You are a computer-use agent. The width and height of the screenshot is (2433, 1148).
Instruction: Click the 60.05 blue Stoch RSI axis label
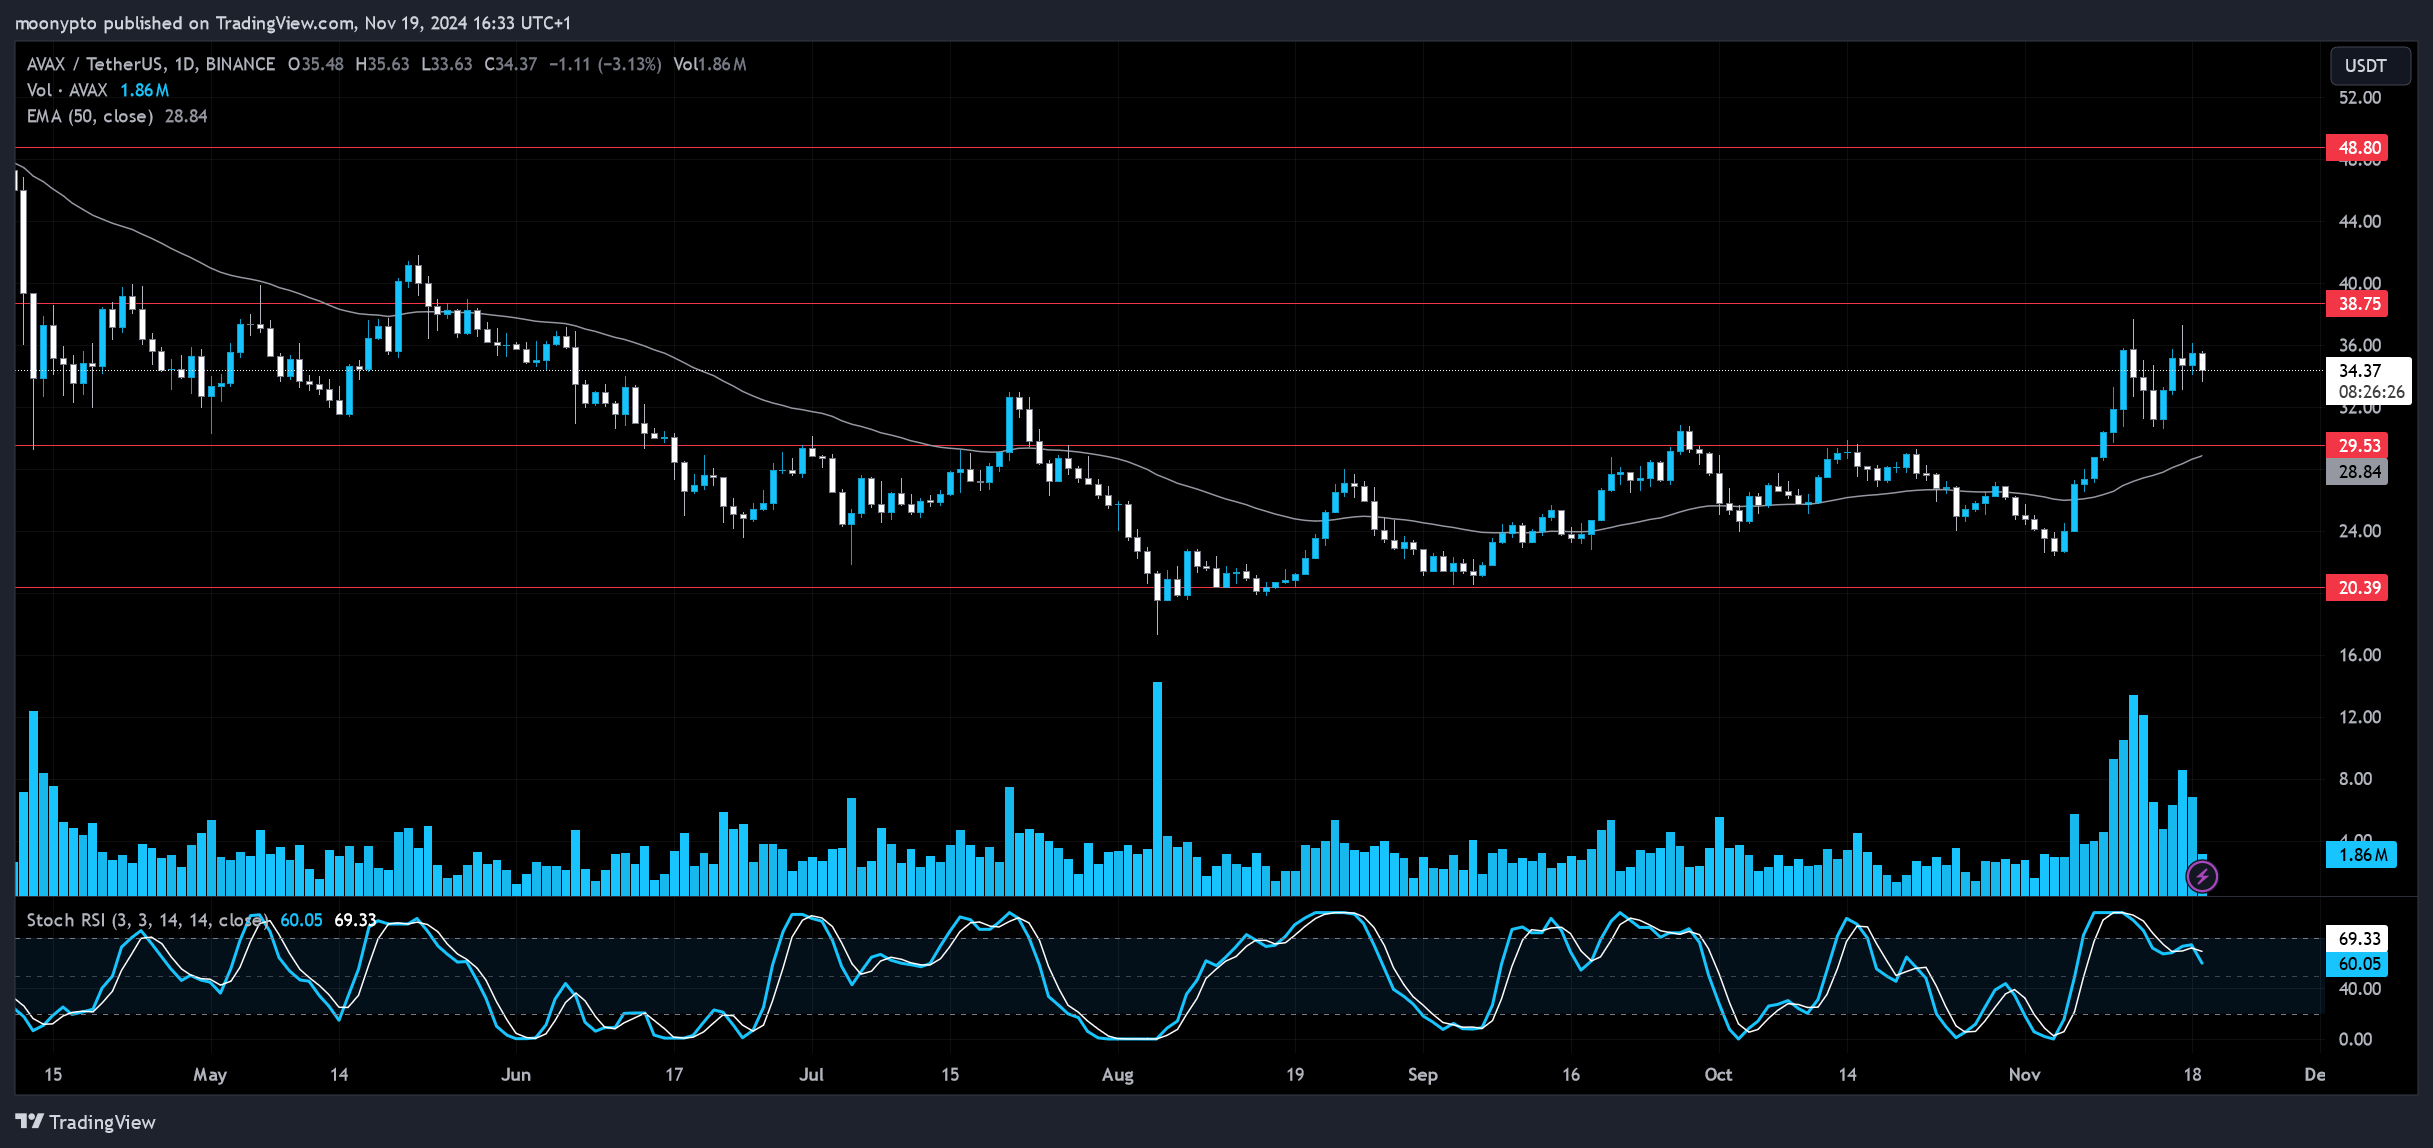[x=2358, y=964]
